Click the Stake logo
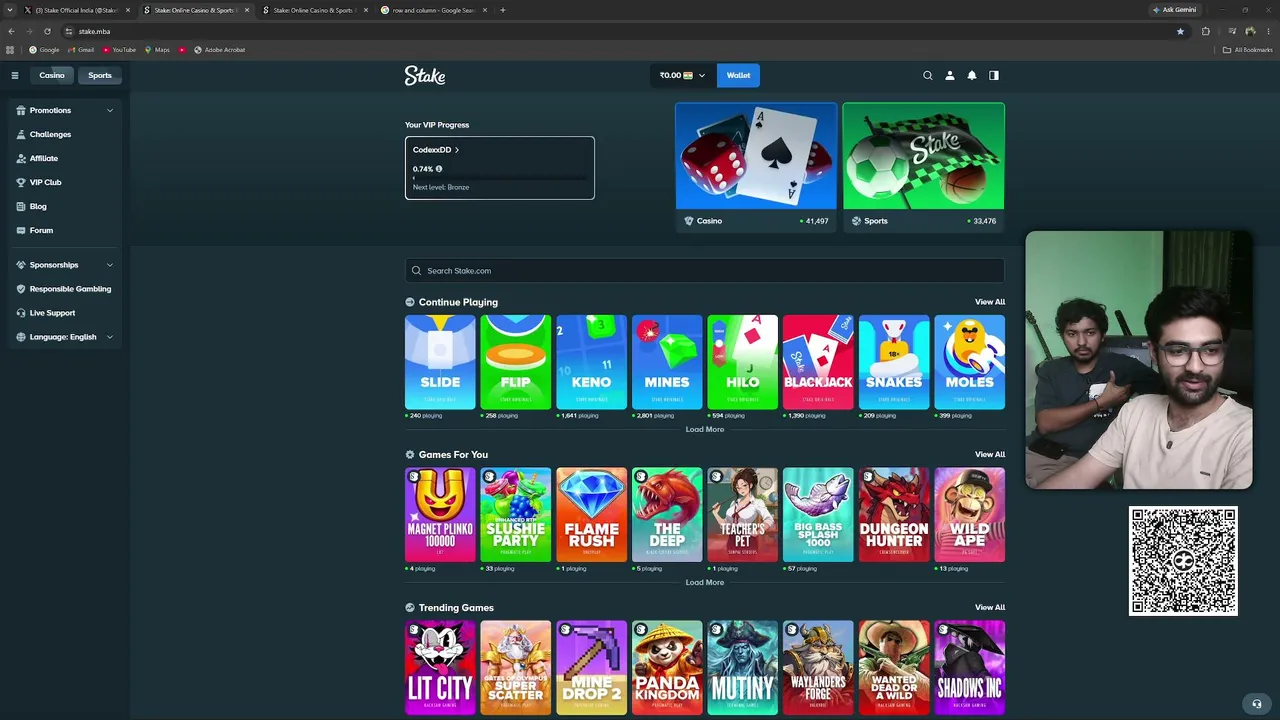This screenshot has height=720, width=1280. tap(425, 76)
